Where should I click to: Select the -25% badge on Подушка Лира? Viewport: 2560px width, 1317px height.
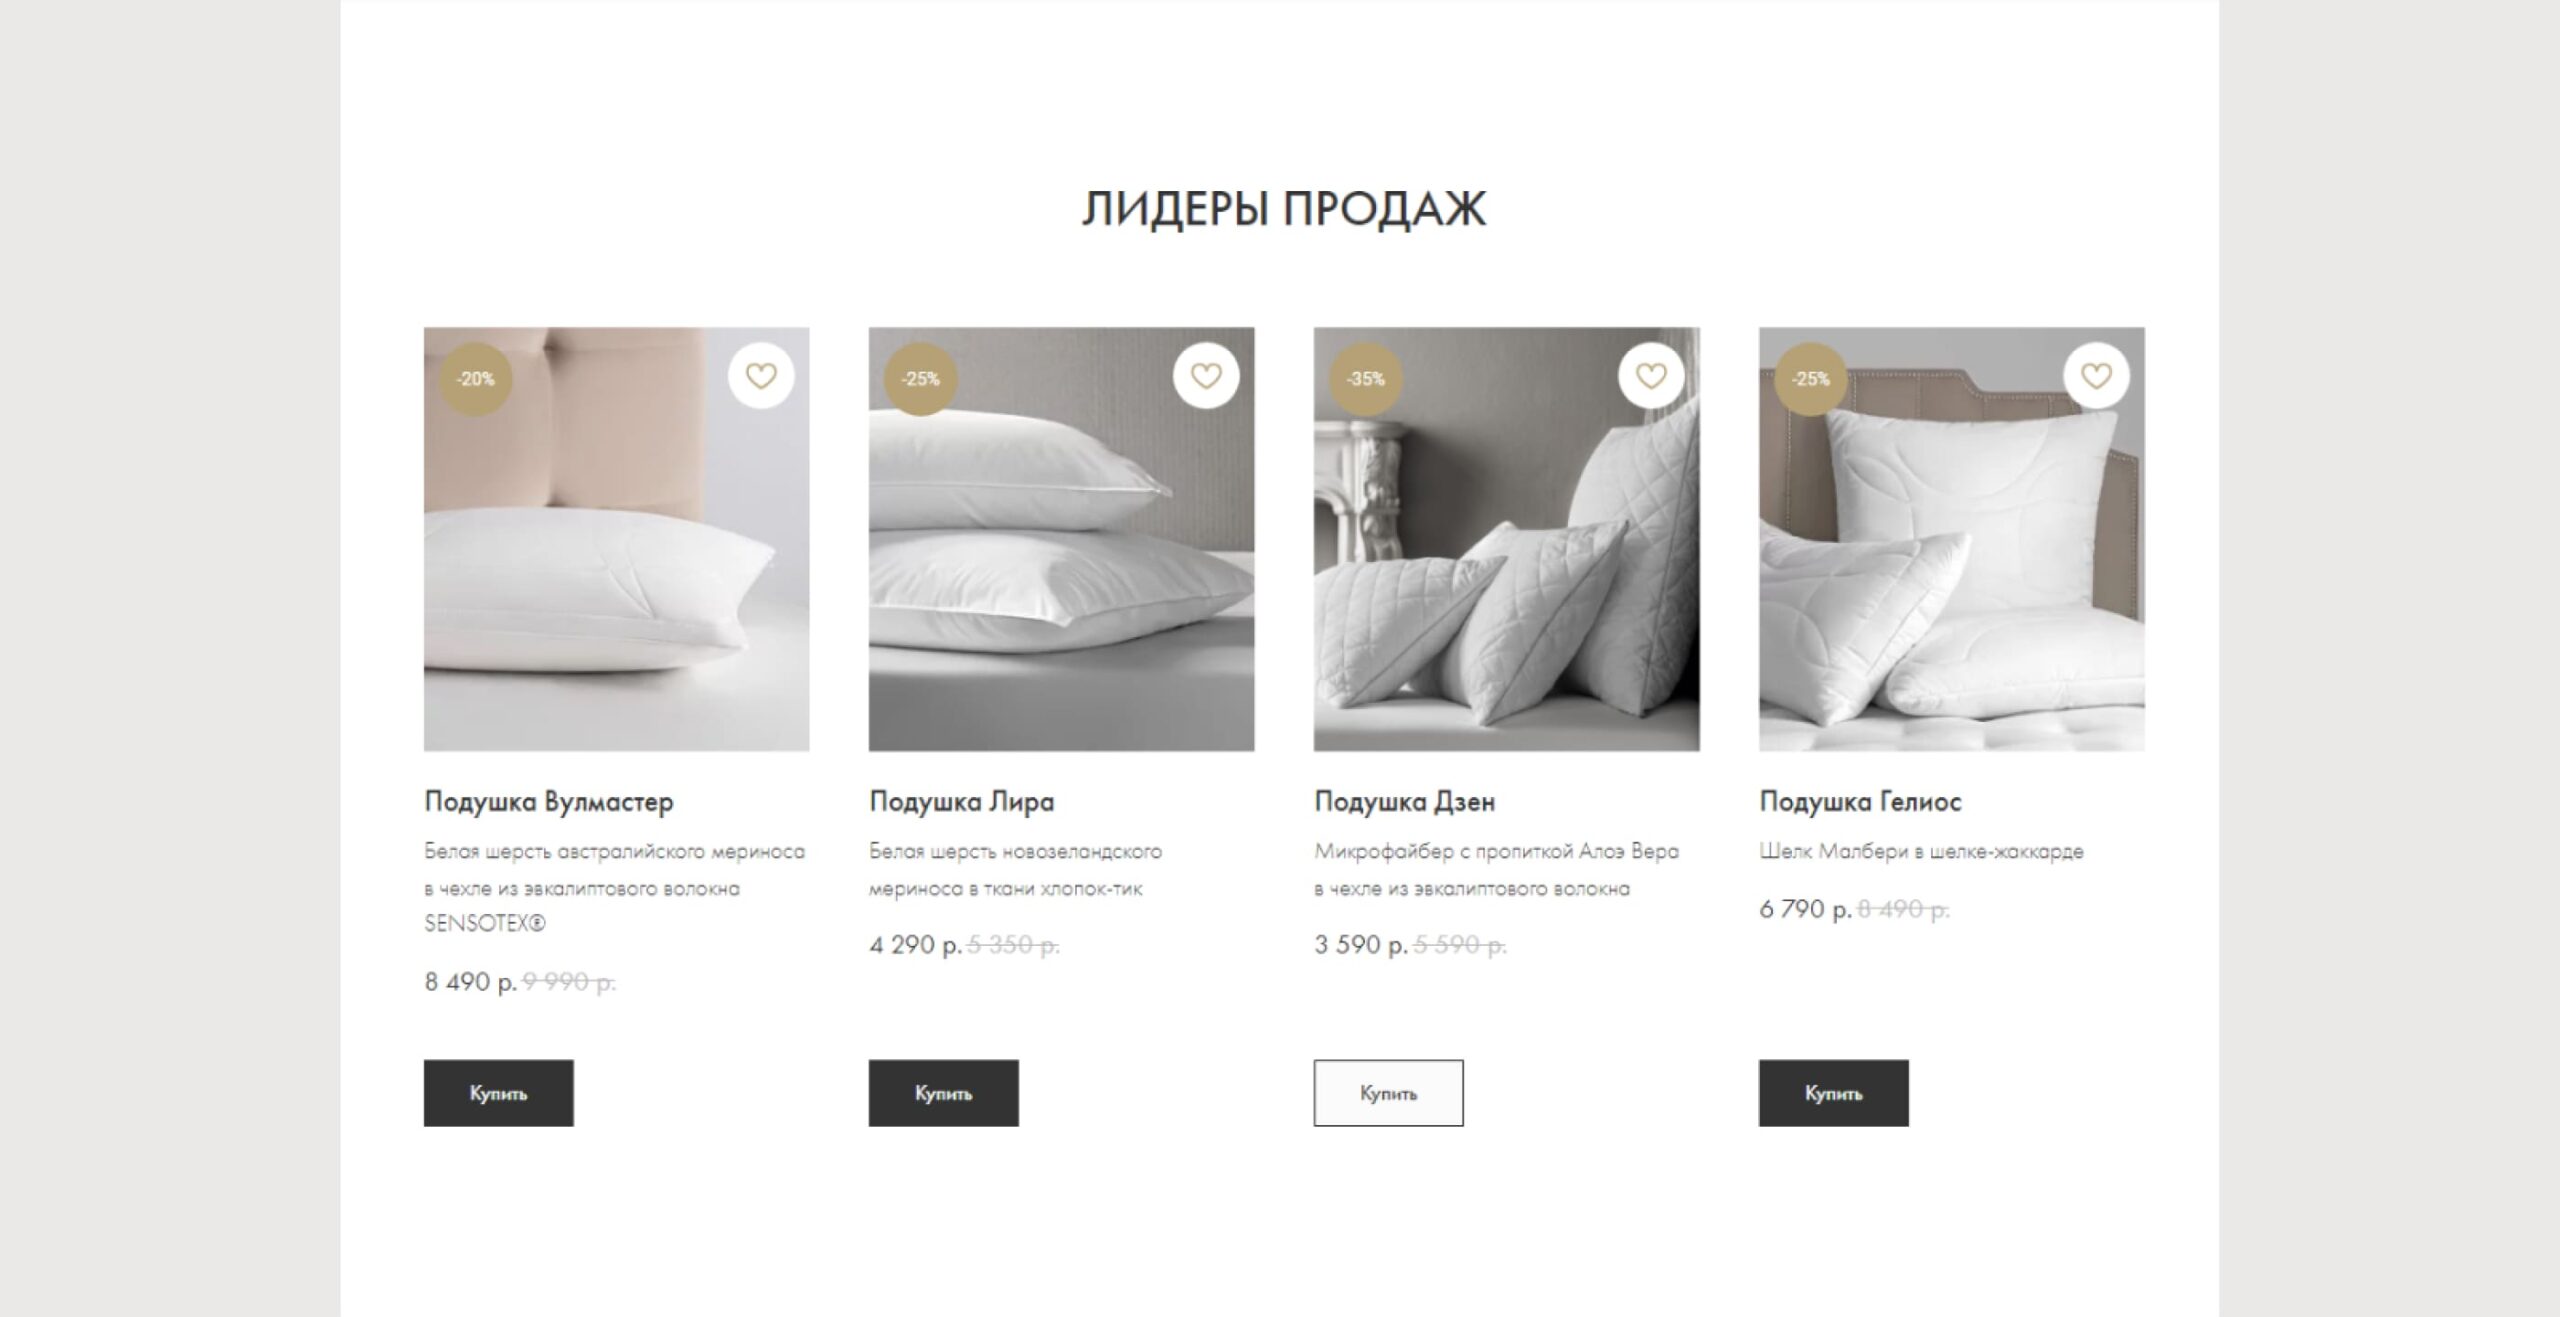(x=920, y=379)
